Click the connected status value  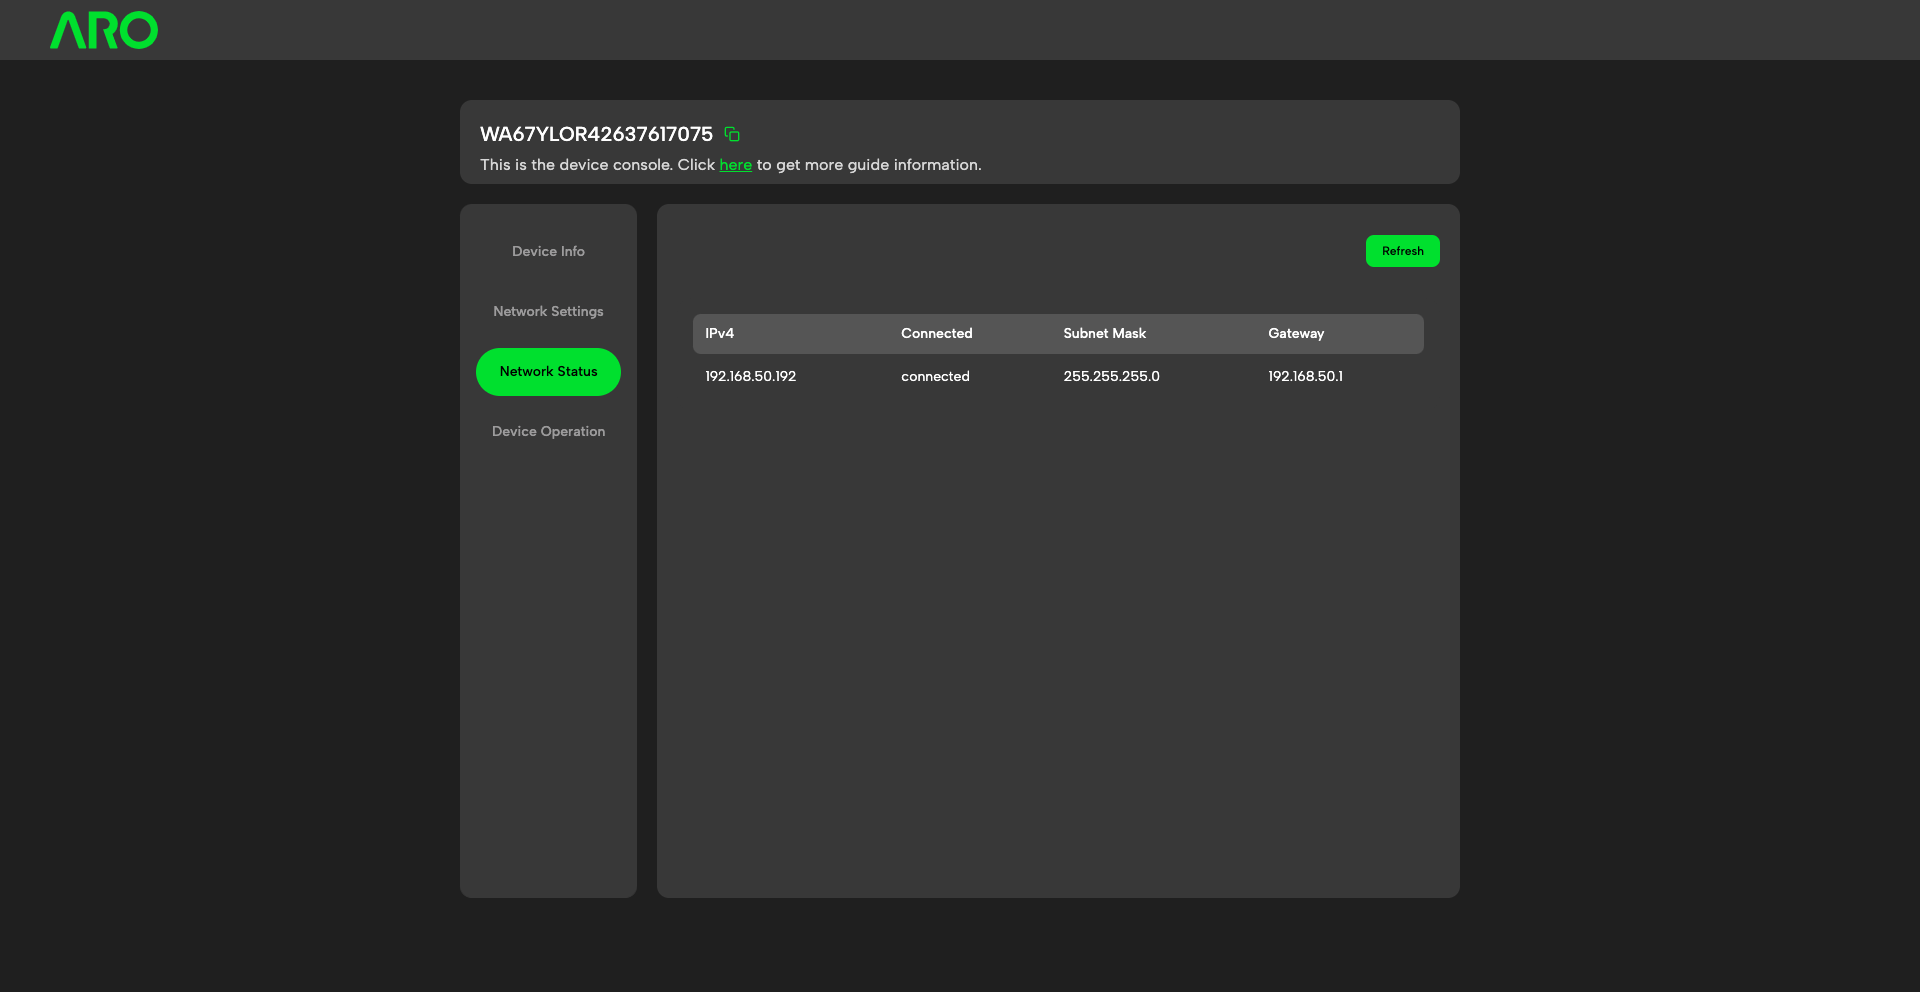(x=935, y=376)
